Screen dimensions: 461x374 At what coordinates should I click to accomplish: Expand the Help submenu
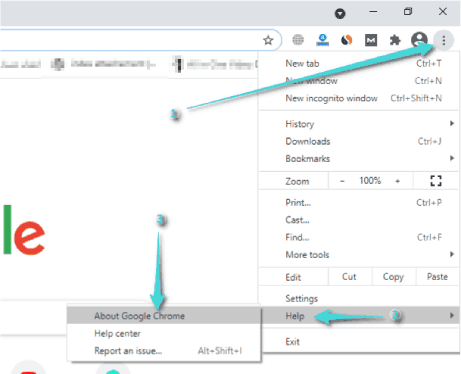point(359,315)
